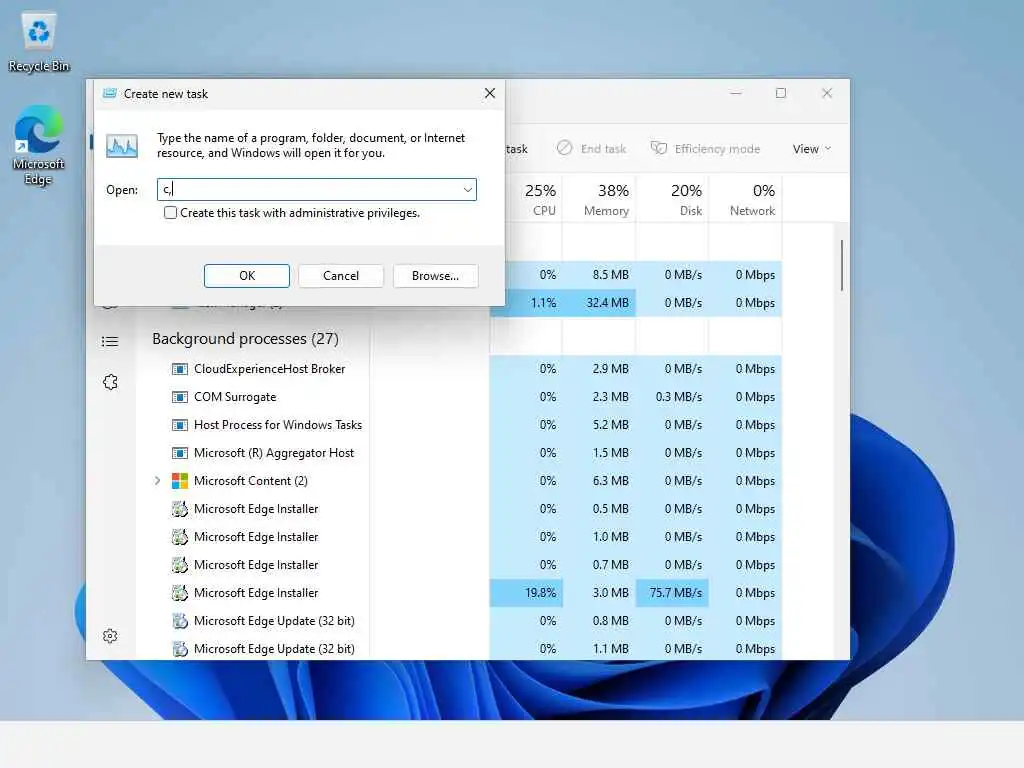The width and height of the screenshot is (1024, 768).
Task: Click the icon of Edge Installer using 0.5 MB
Action: click(x=180, y=509)
